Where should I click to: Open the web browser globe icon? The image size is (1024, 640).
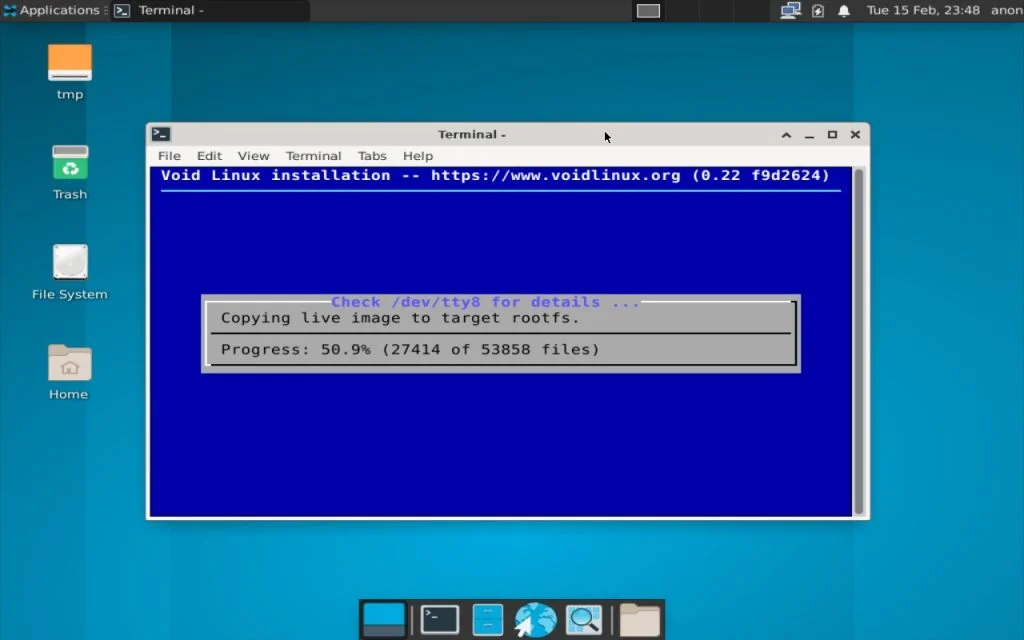535,618
